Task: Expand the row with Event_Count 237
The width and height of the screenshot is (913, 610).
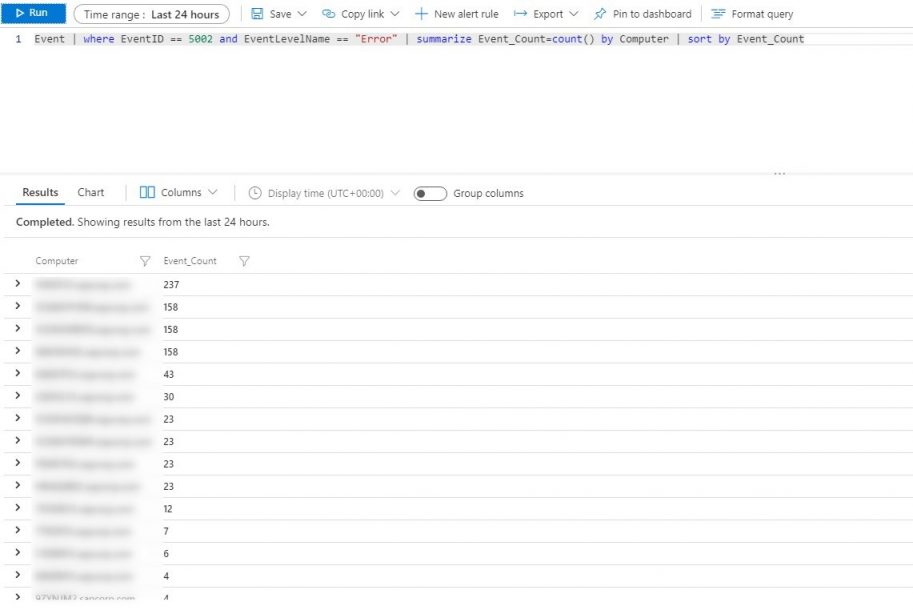Action: 16,284
